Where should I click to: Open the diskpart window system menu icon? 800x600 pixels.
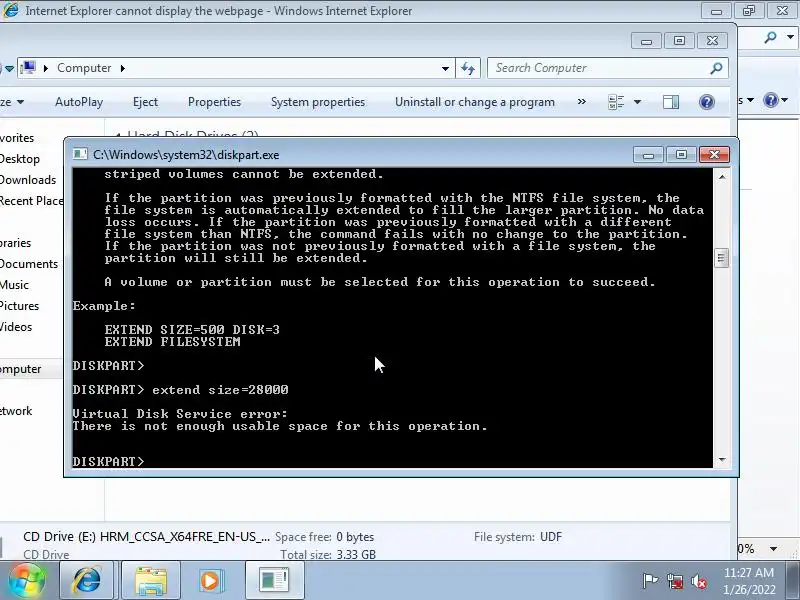coord(80,154)
